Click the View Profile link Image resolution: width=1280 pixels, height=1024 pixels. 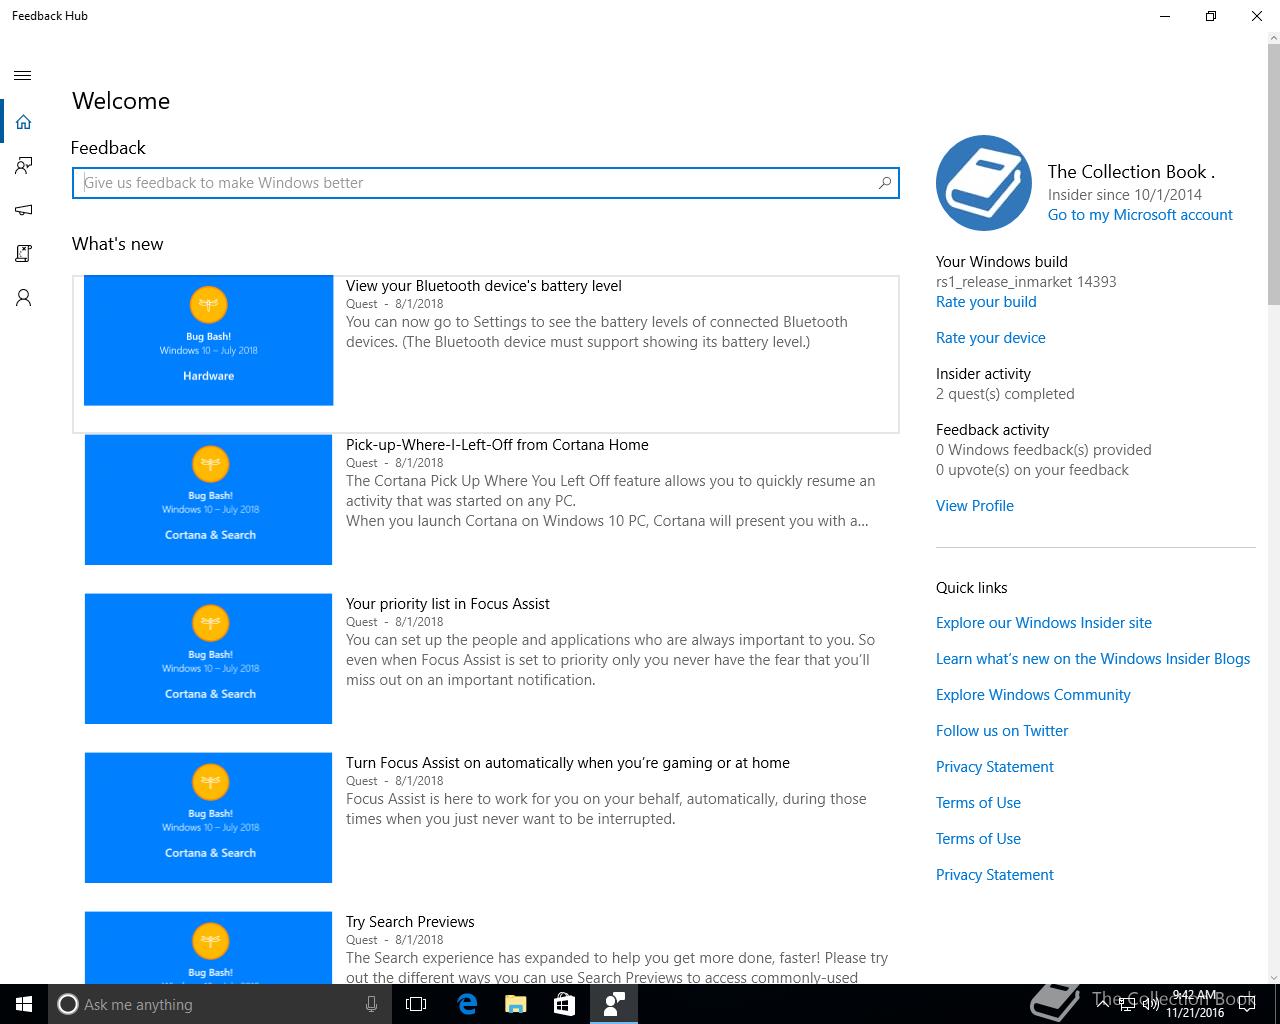click(x=975, y=506)
